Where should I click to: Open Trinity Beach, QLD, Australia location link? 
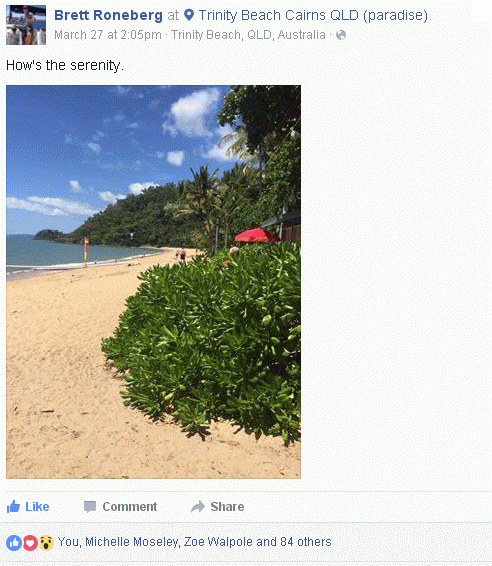(248, 35)
